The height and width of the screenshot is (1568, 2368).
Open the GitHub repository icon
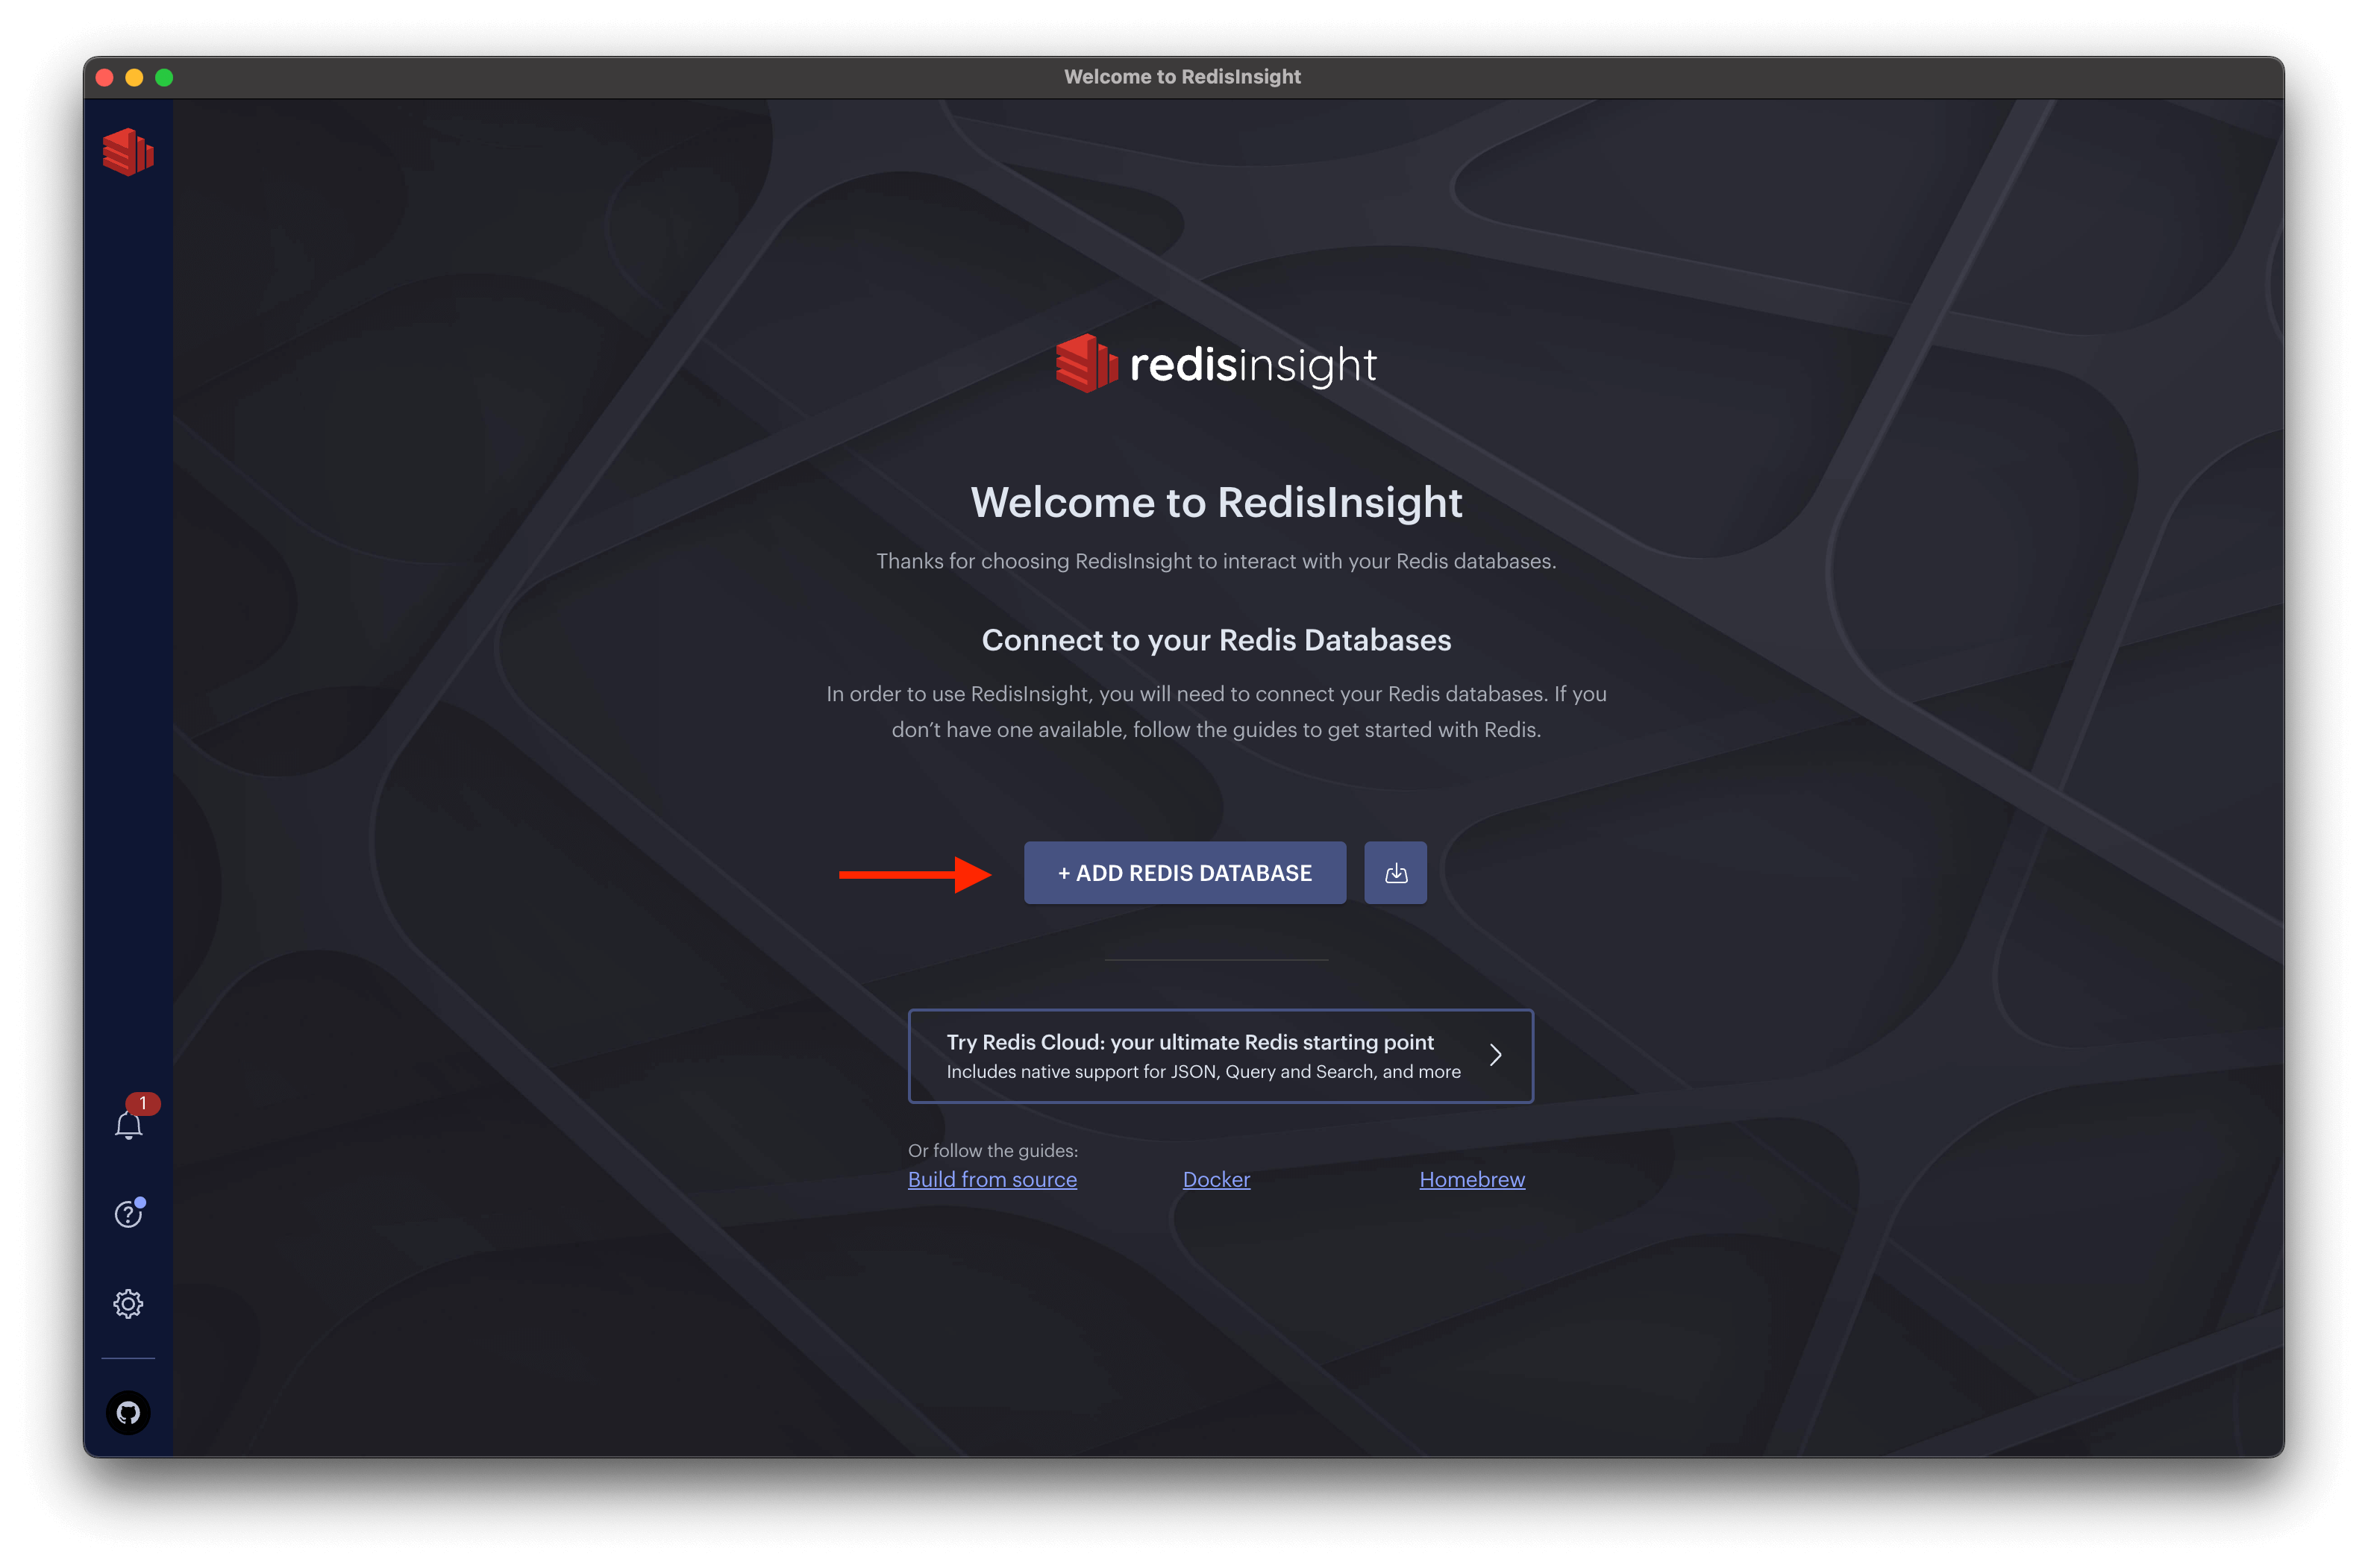click(x=128, y=1413)
